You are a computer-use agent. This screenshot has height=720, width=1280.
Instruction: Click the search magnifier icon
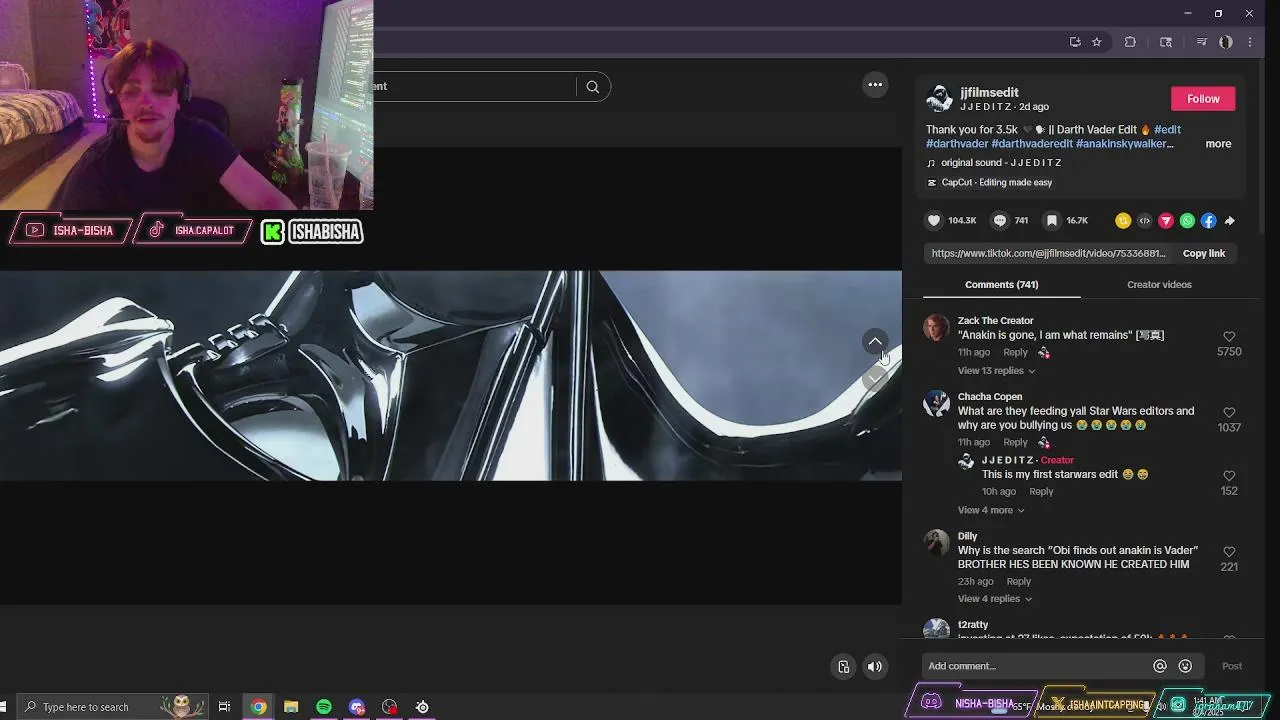pyautogui.click(x=593, y=87)
